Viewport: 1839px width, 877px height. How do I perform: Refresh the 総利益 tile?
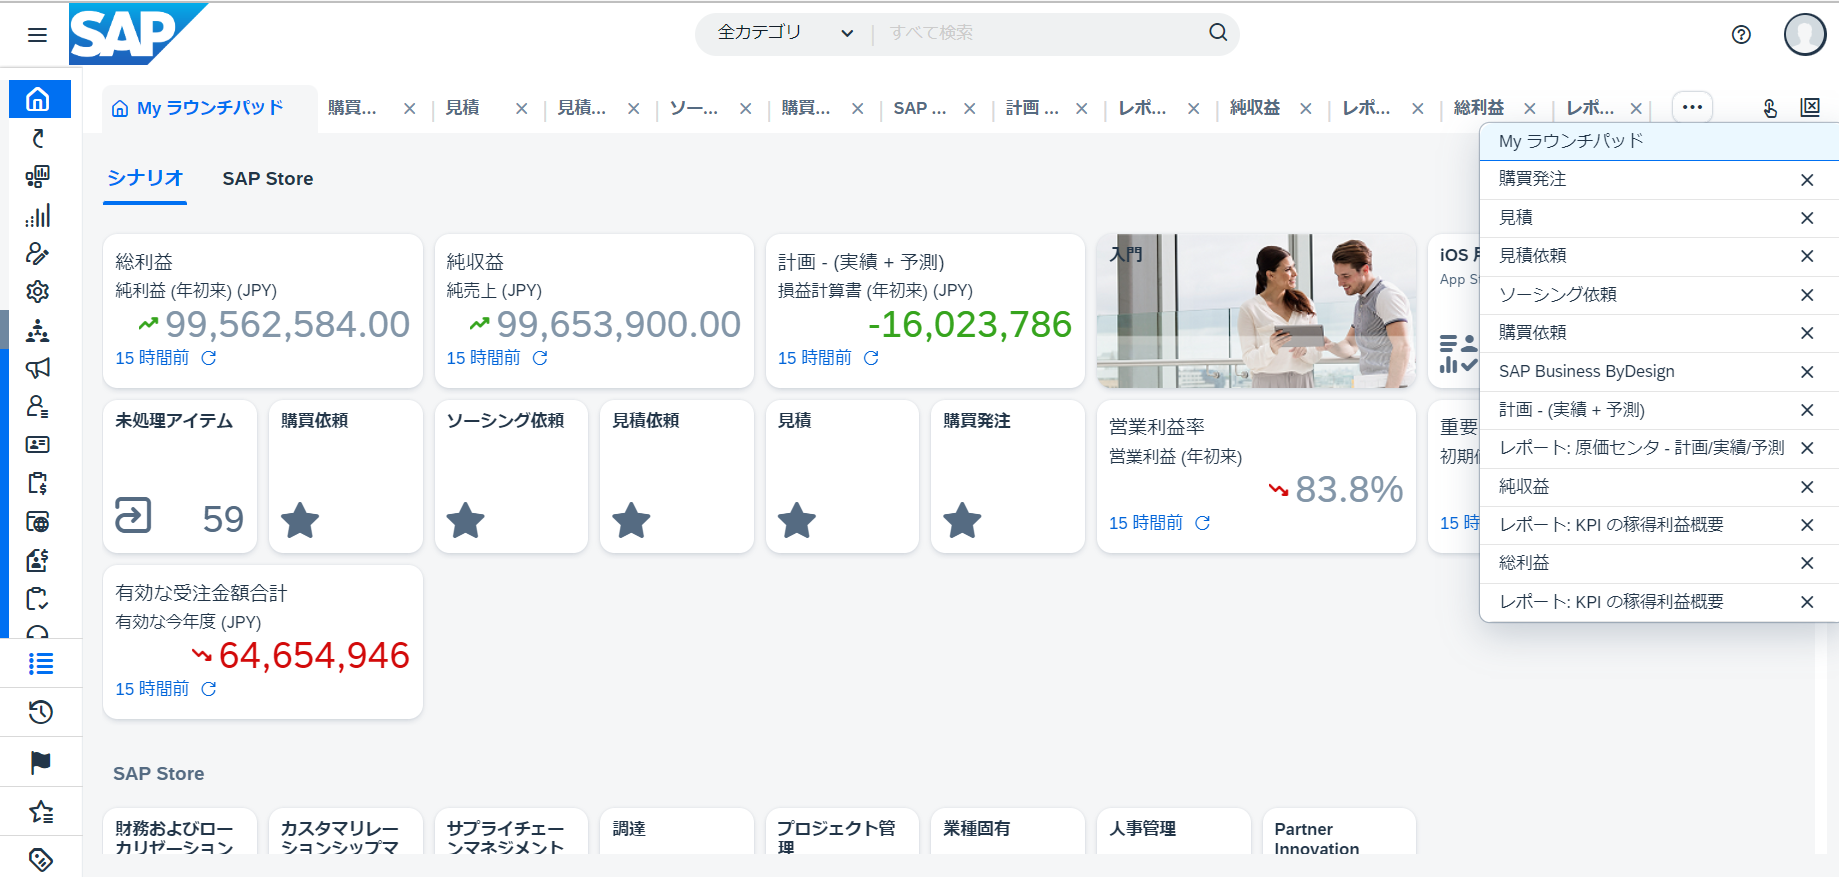tap(209, 358)
